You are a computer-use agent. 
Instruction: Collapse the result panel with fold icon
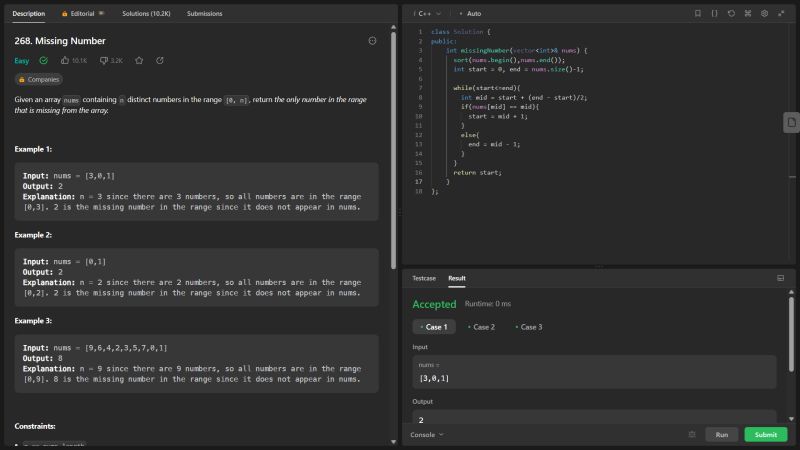click(780, 278)
